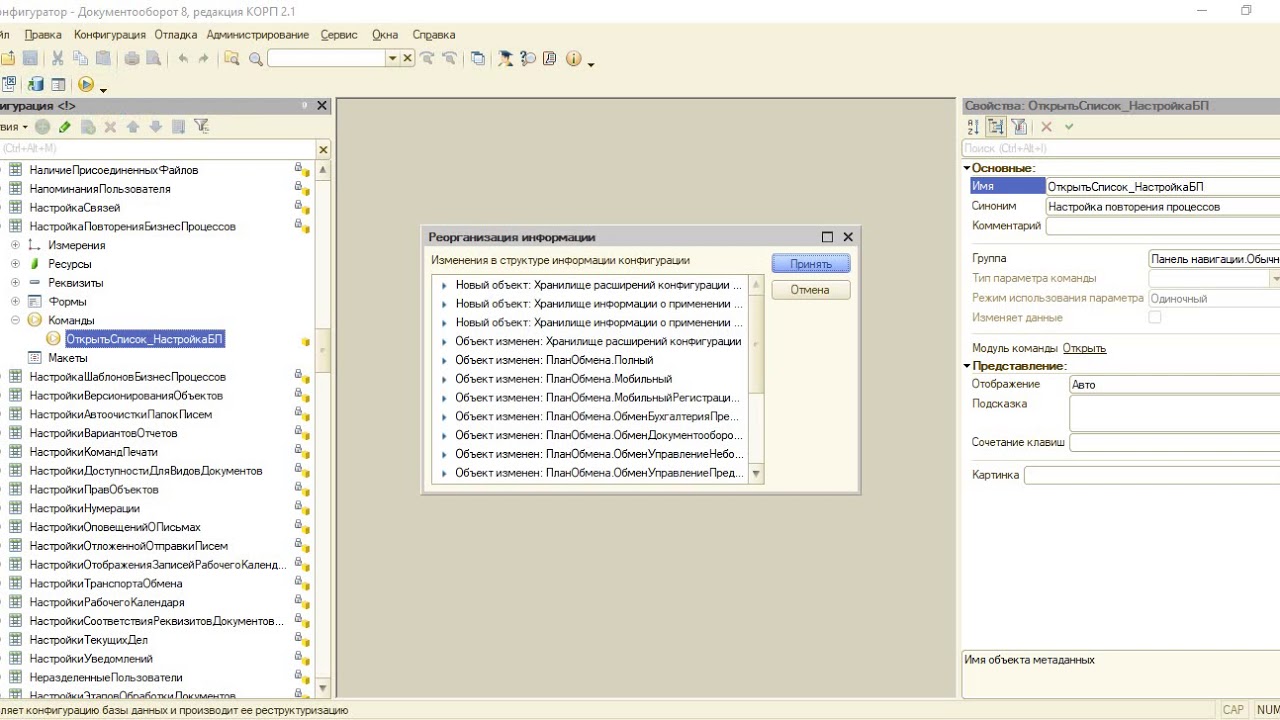
Task: Open the windows list icon in the toolbar
Action: [478, 59]
